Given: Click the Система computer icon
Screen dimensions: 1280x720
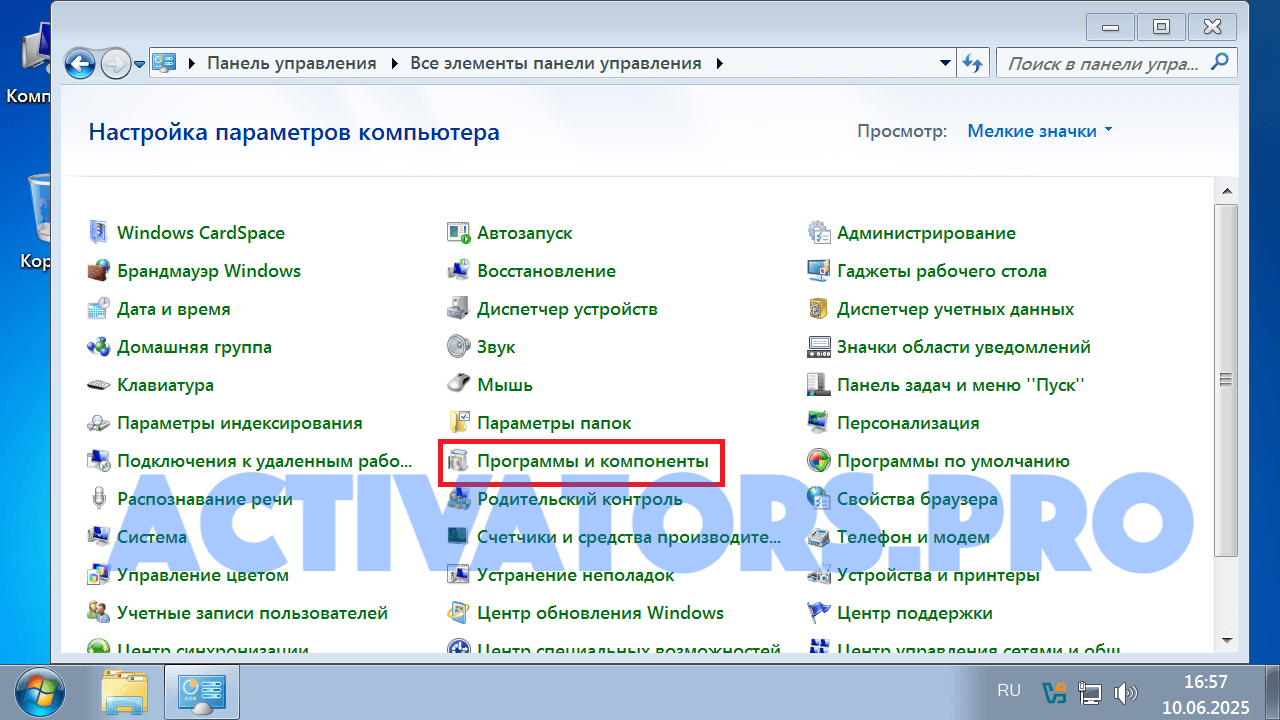Looking at the screenshot, I should (x=98, y=537).
